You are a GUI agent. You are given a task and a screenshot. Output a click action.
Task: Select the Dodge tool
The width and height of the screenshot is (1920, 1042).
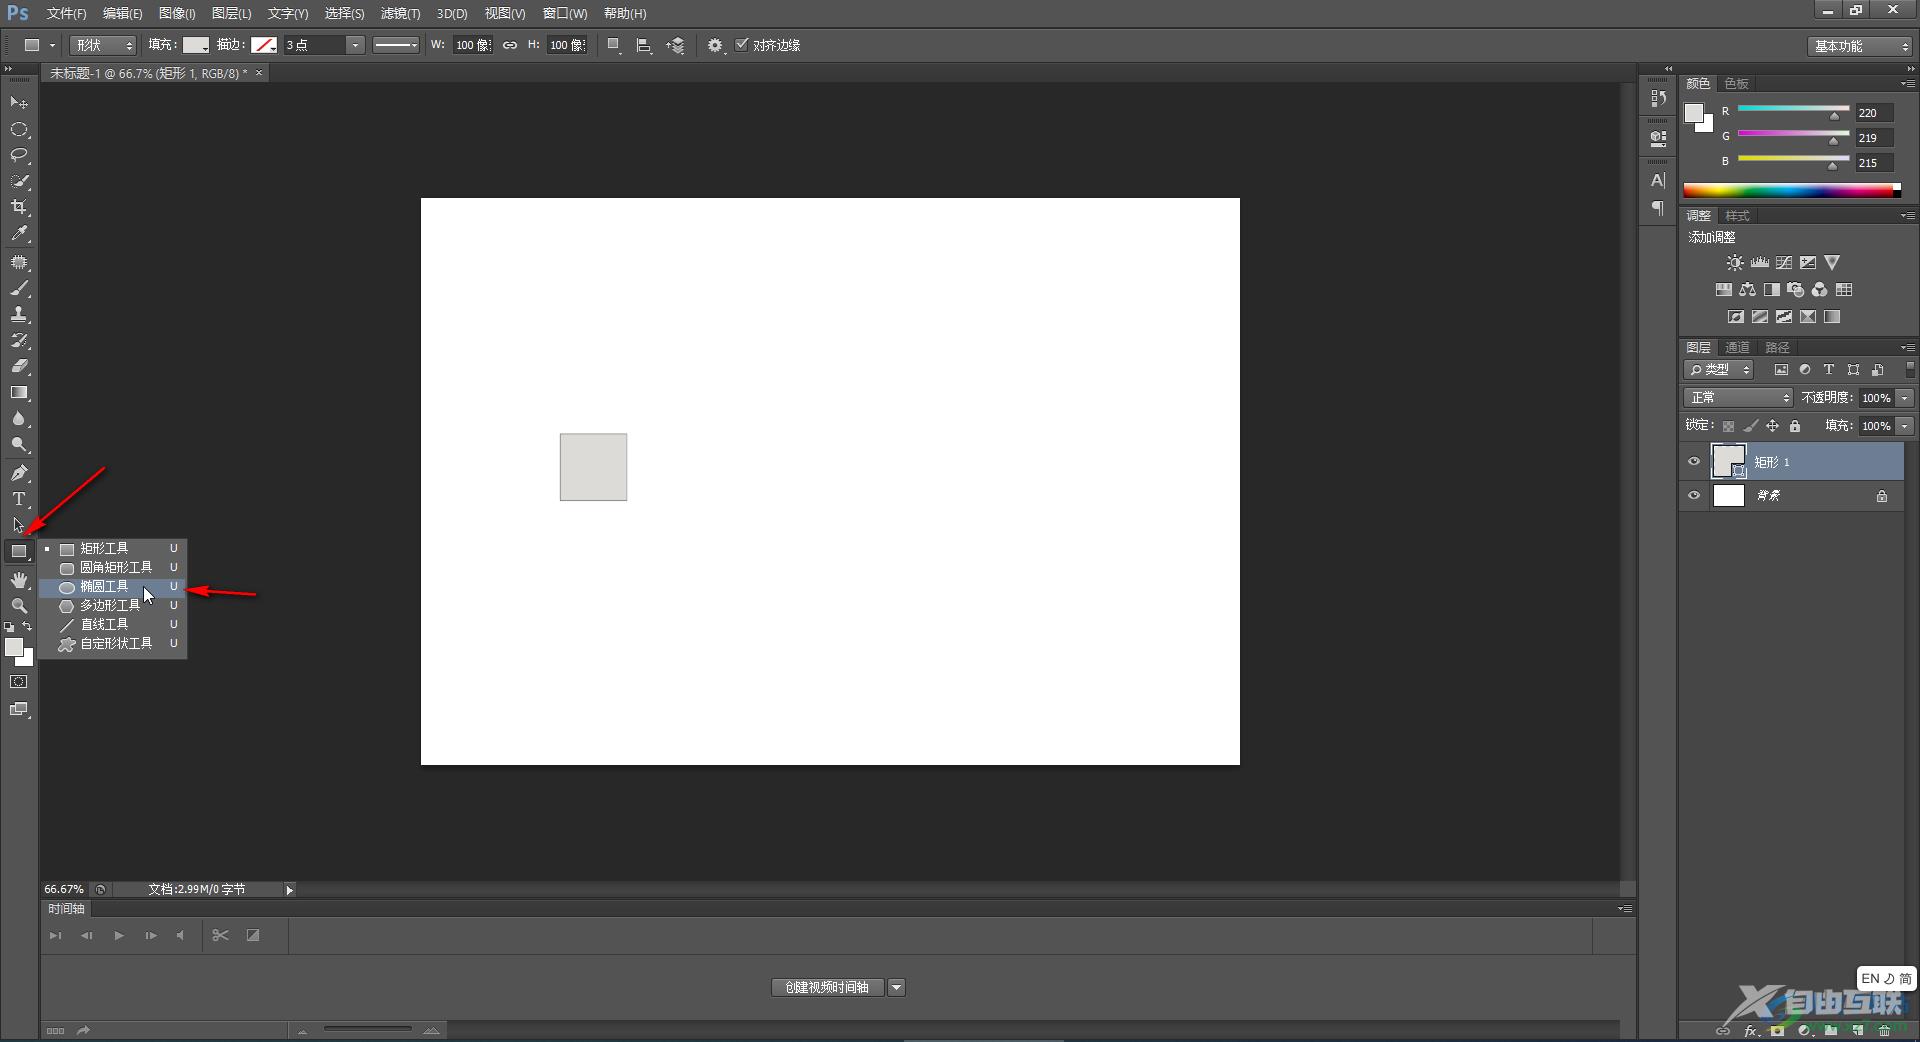click(x=19, y=445)
